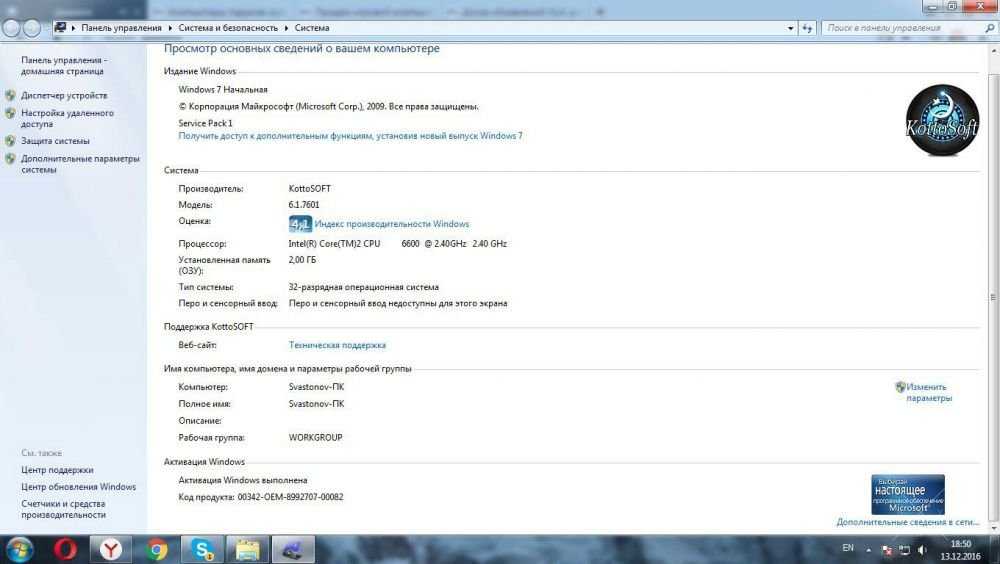The image size is (1000, 564).
Task: Click shield icon beside Настройка удаленного доступа
Action: pos(10,113)
